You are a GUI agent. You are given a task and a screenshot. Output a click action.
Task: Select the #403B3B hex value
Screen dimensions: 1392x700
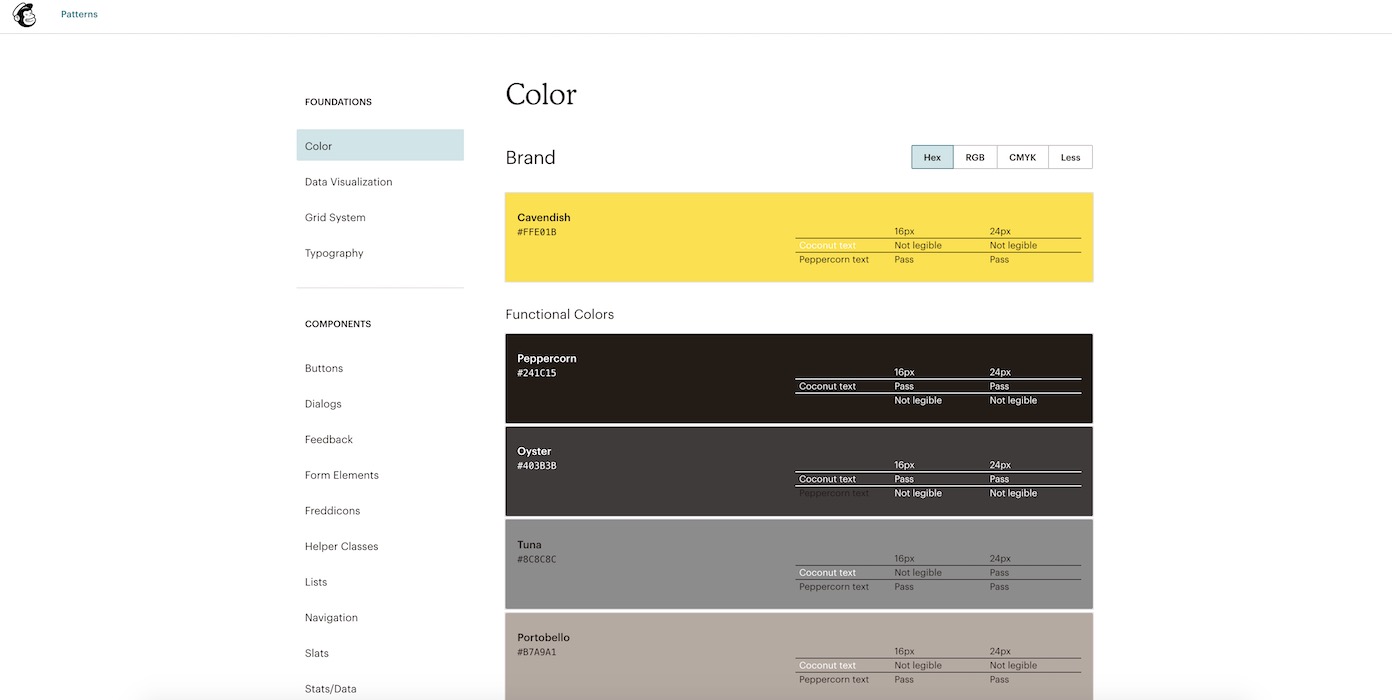(x=537, y=466)
